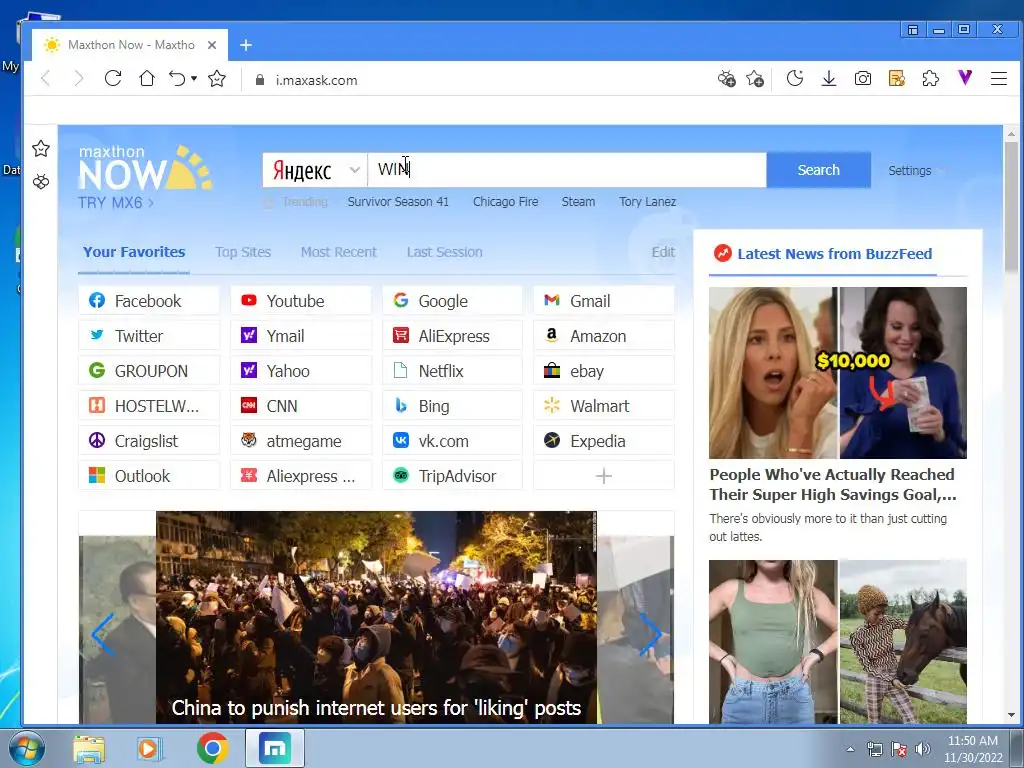Bookmark this page with the star icon
This screenshot has width=1024, height=768.
point(217,79)
